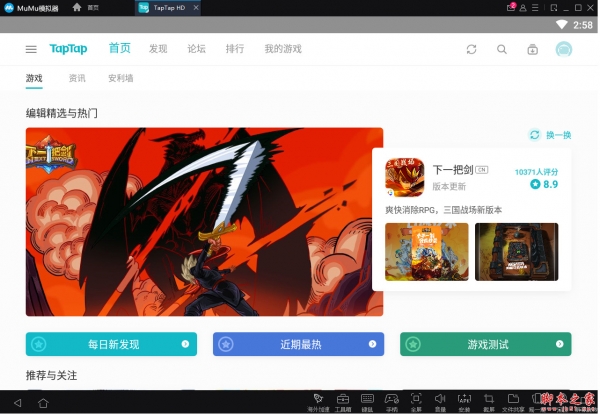Screen dimensions: 600x414
Task: Click the 版本更新 label
Action: (x=449, y=187)
